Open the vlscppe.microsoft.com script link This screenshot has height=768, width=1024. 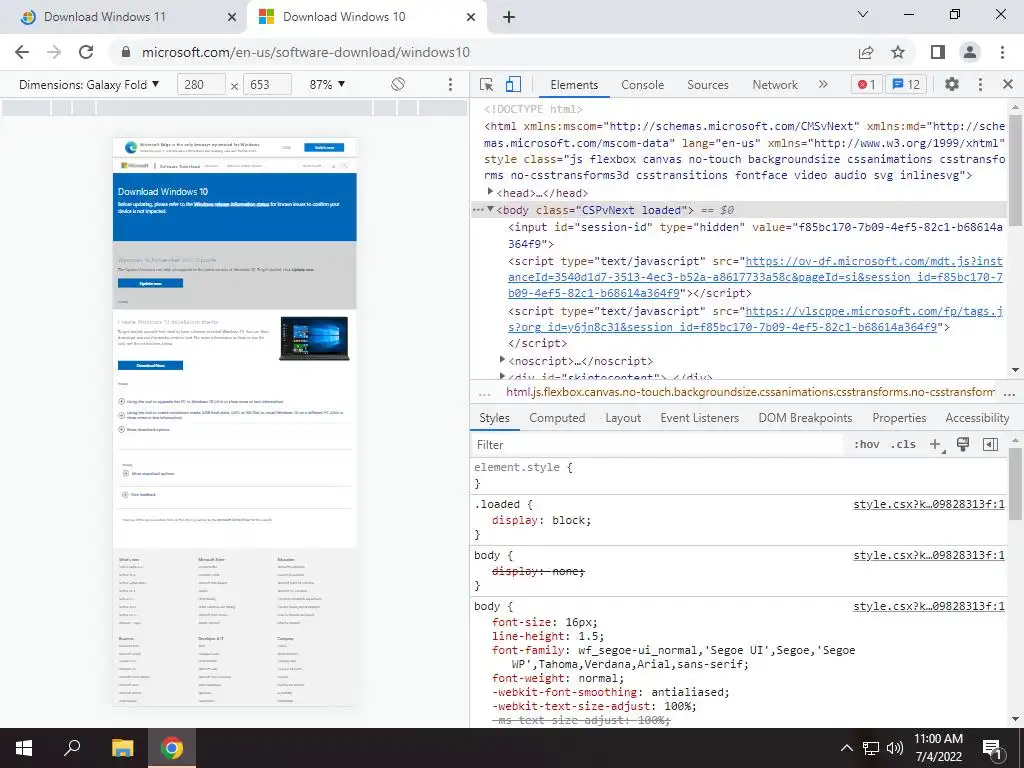756,319
